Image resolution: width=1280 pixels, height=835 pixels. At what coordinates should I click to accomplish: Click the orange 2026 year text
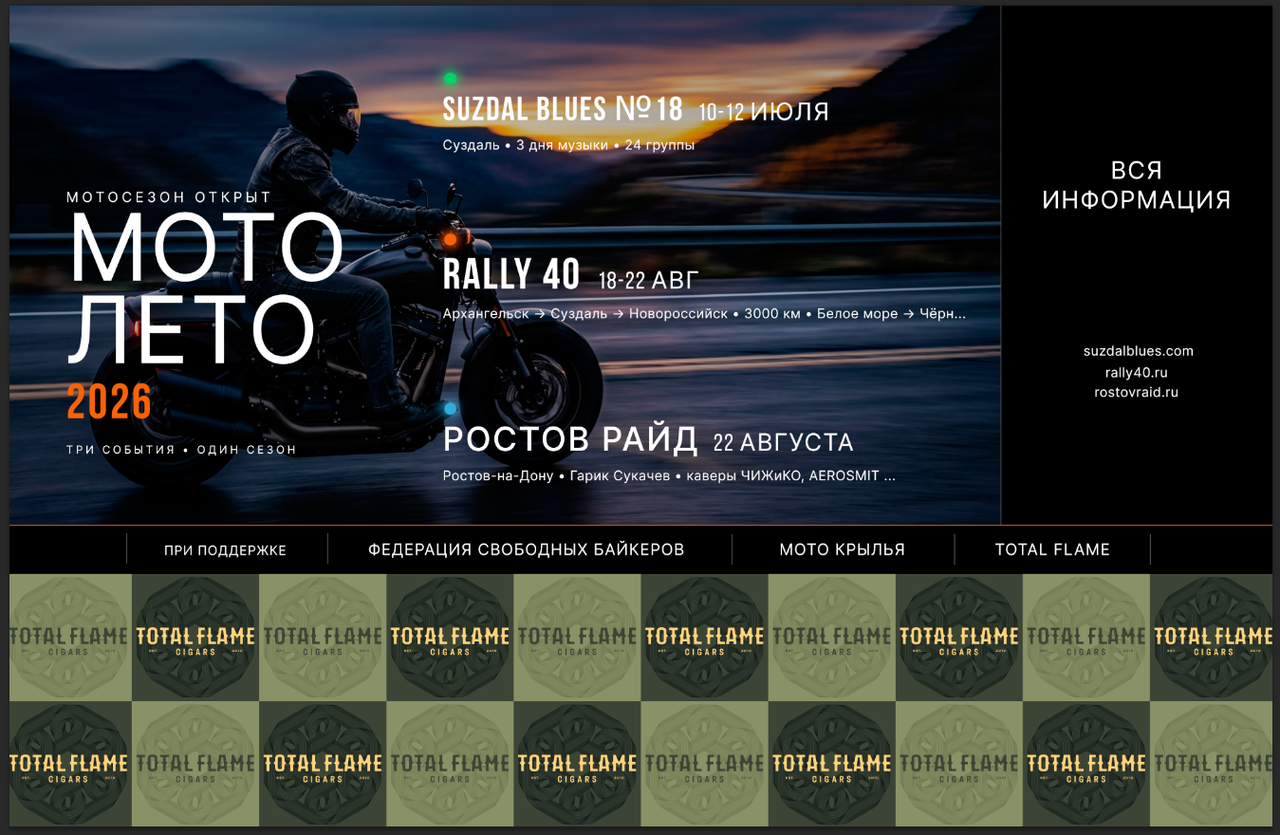coord(109,402)
